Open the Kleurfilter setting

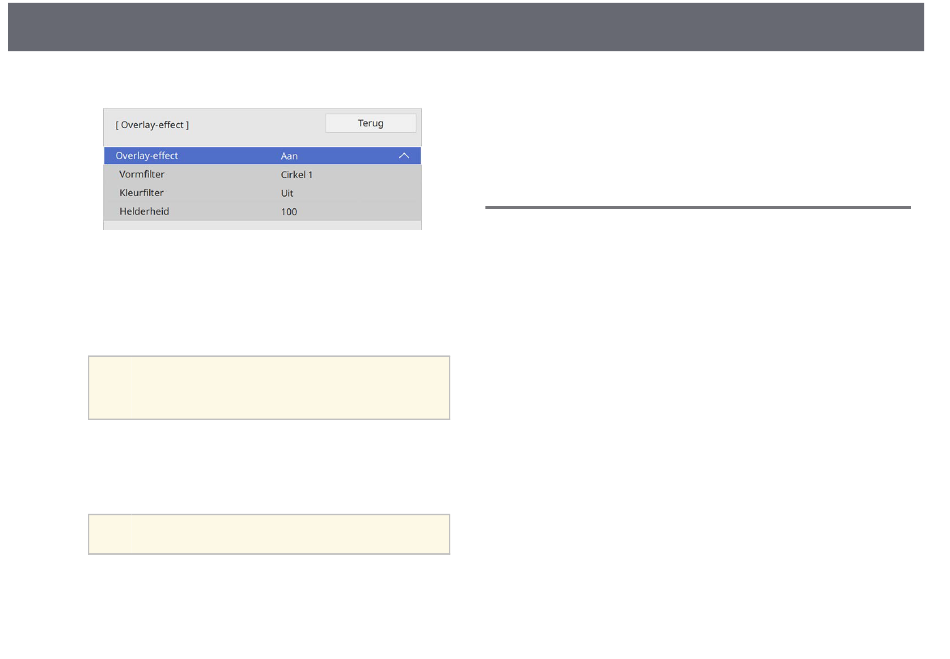[262, 193]
